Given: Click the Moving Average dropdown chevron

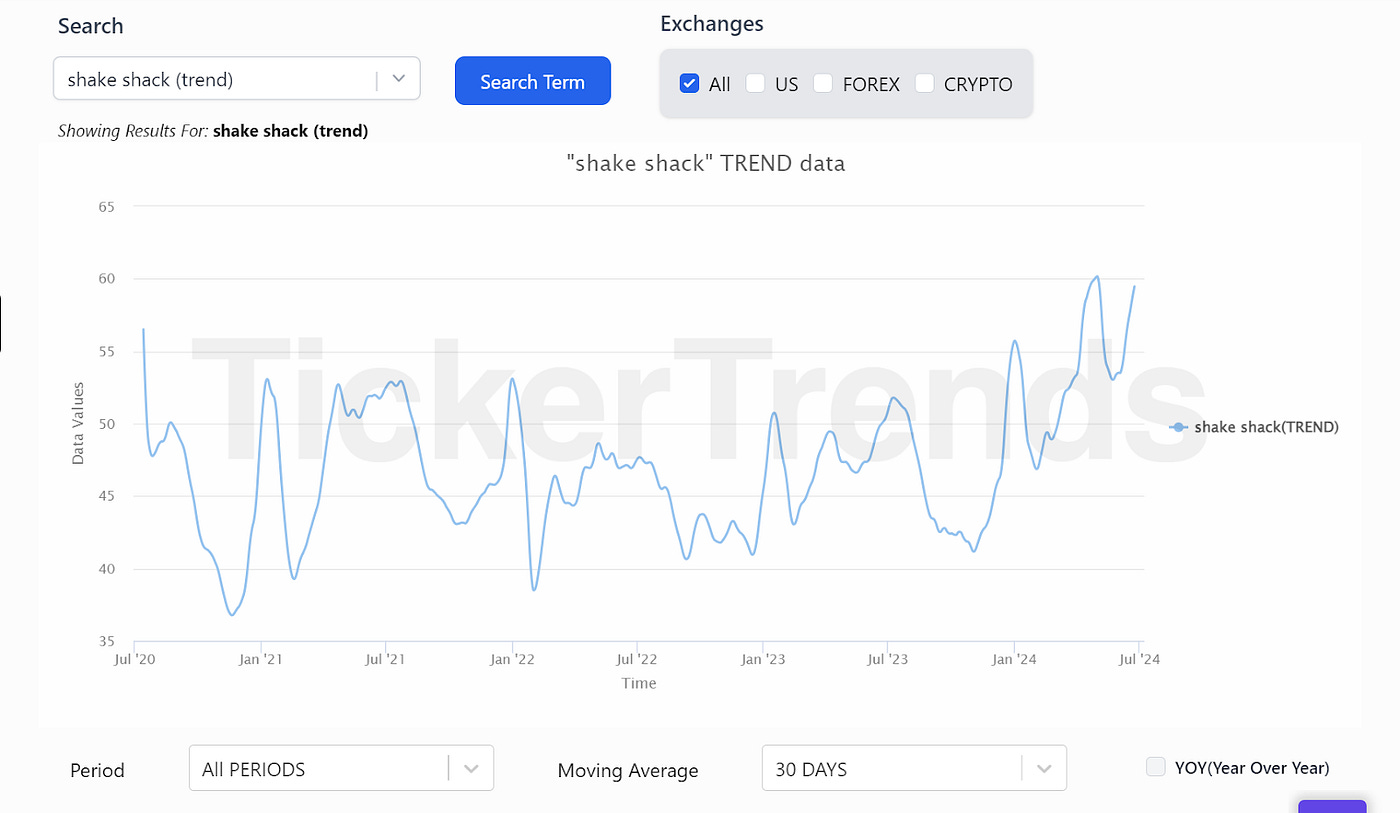Looking at the screenshot, I should tap(1045, 768).
